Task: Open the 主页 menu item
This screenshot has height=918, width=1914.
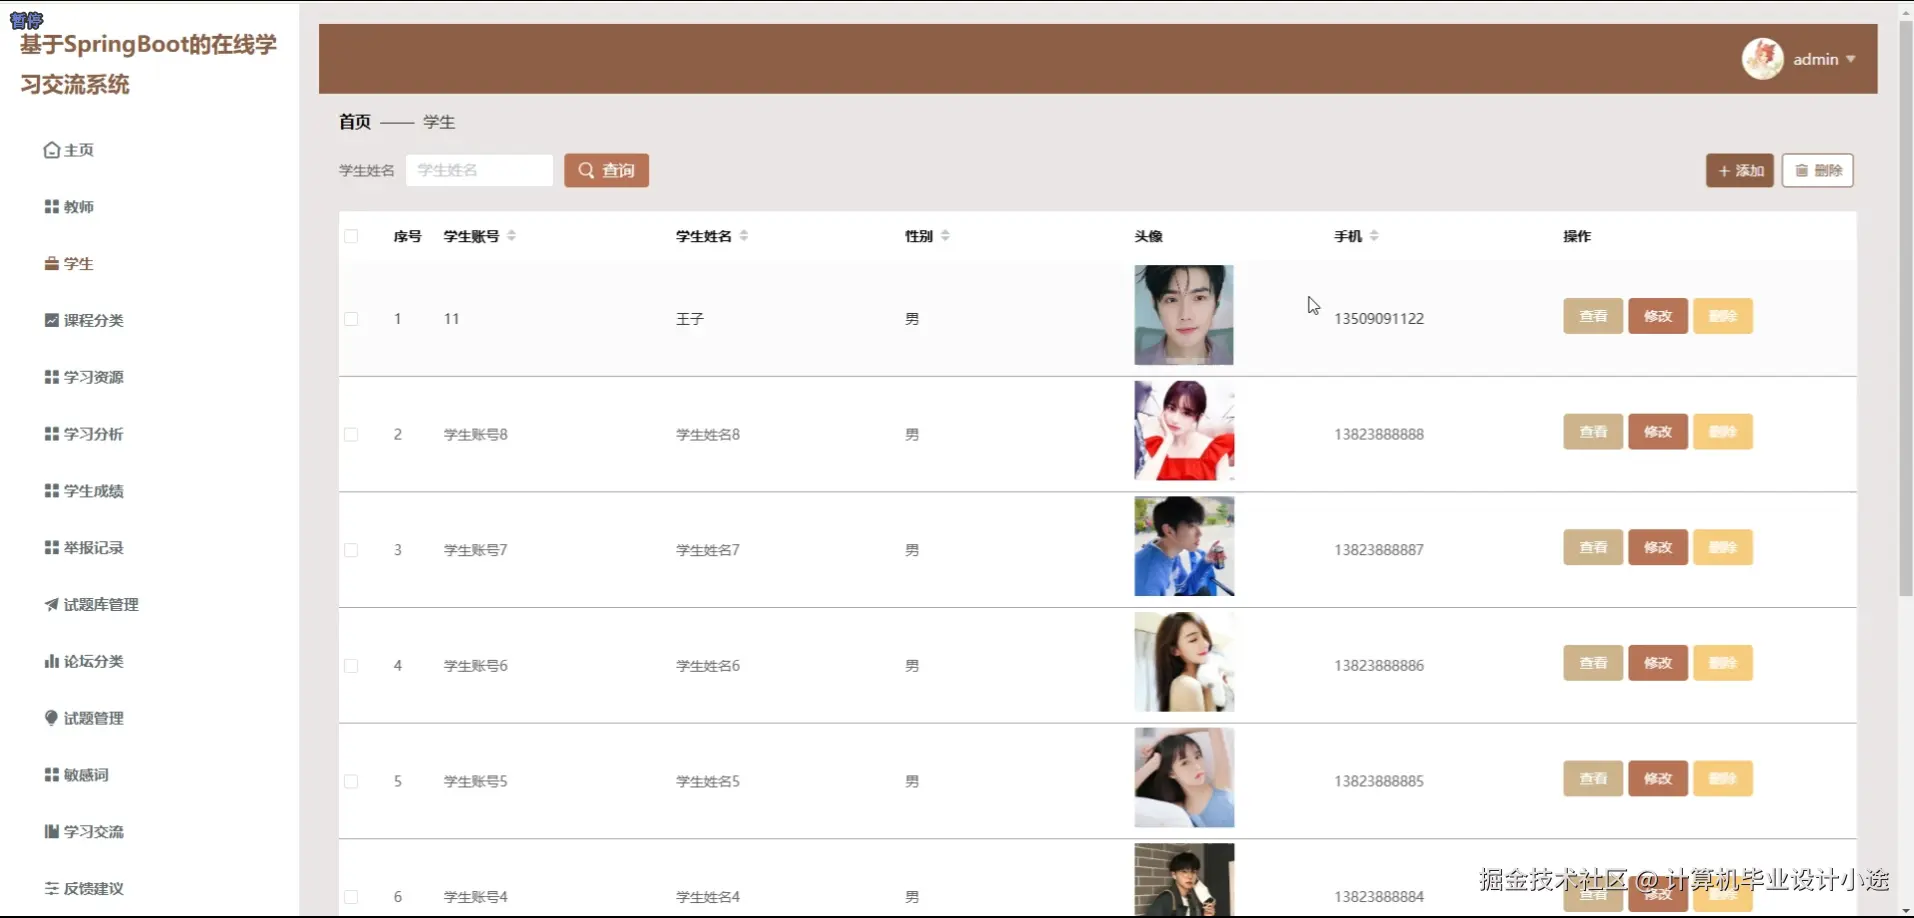Action: 69,150
